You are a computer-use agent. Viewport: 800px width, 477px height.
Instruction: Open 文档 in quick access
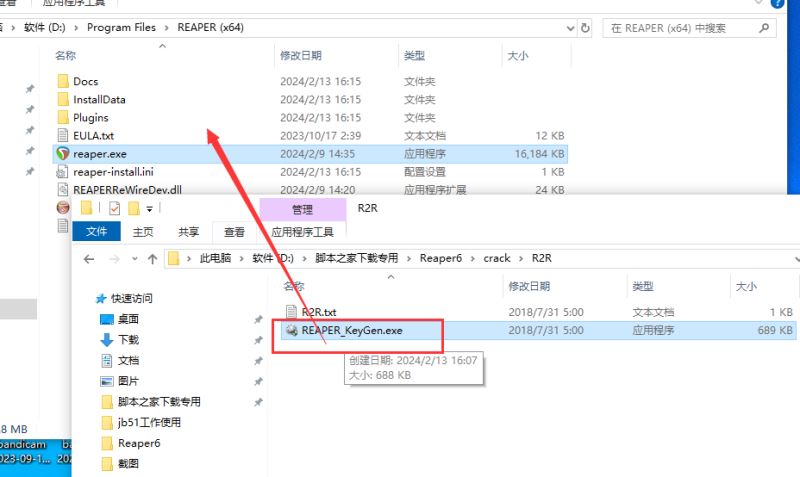point(128,361)
